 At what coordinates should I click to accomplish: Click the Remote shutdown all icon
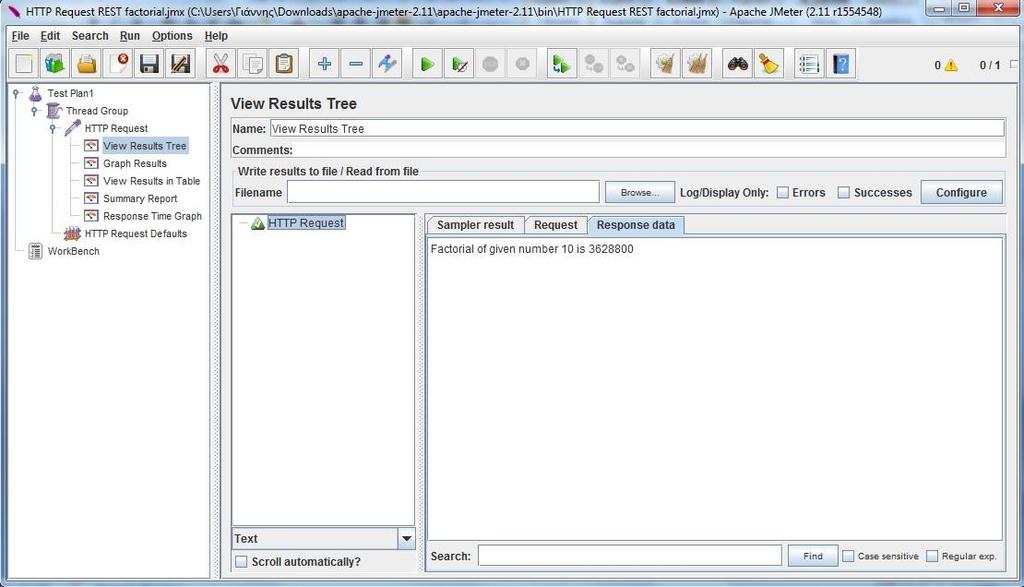click(x=625, y=64)
